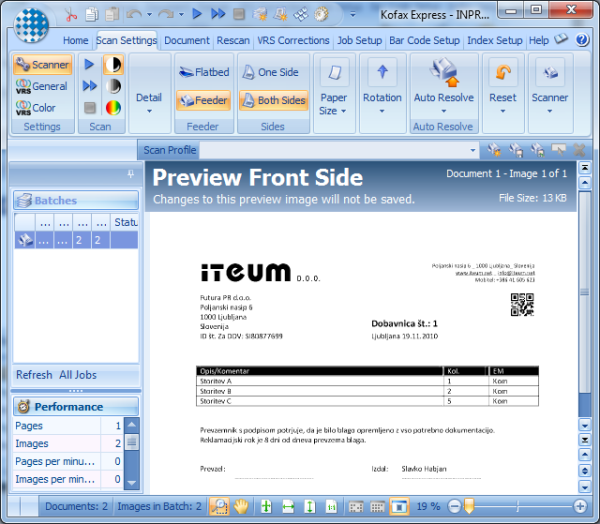
Task: Click the thumbnails grid icon in quick access toolbar
Action: (x=301, y=15)
